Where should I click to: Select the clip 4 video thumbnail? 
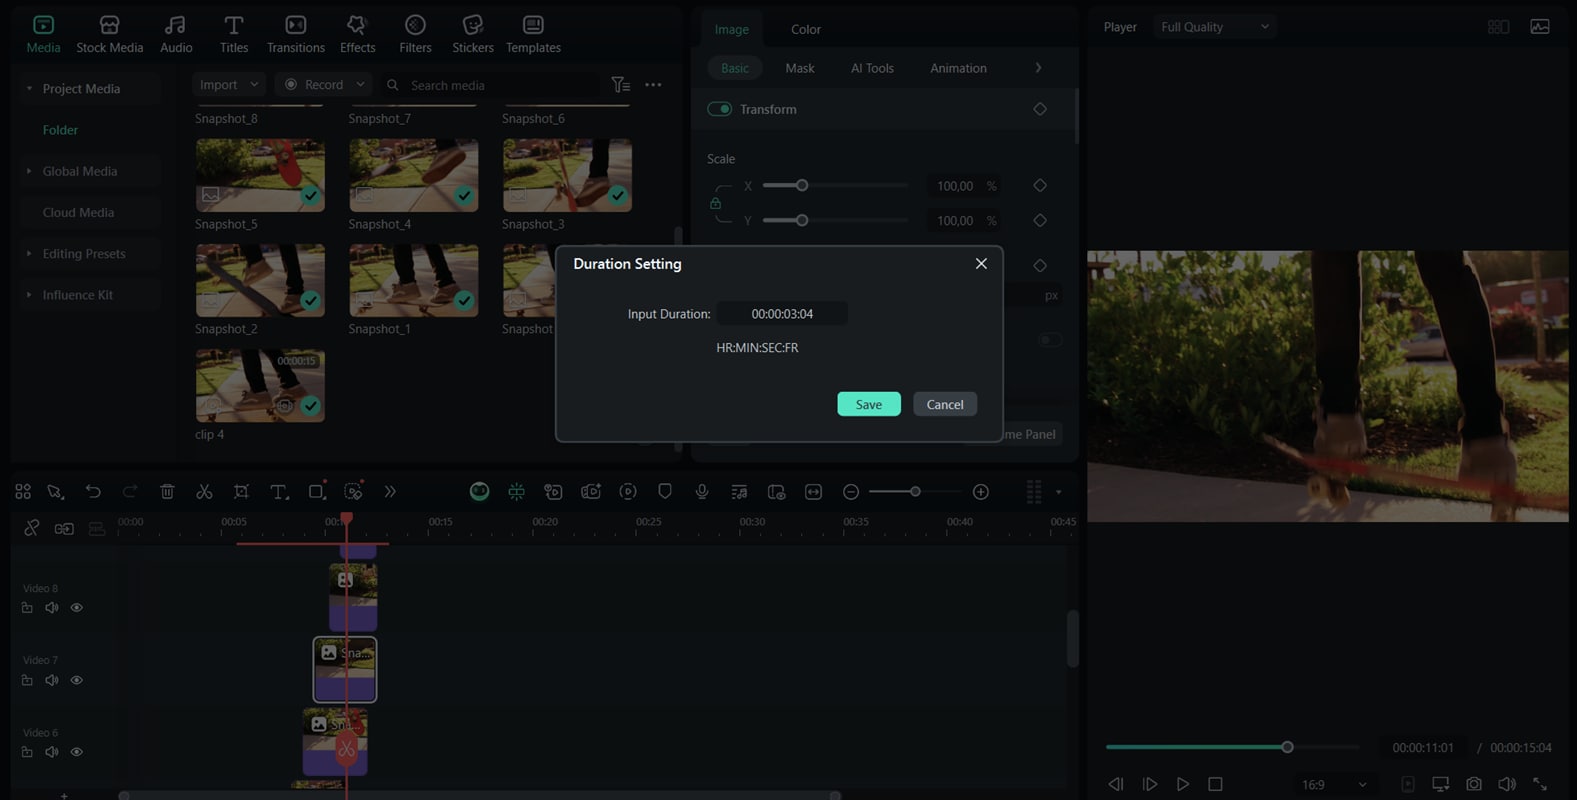pos(260,385)
